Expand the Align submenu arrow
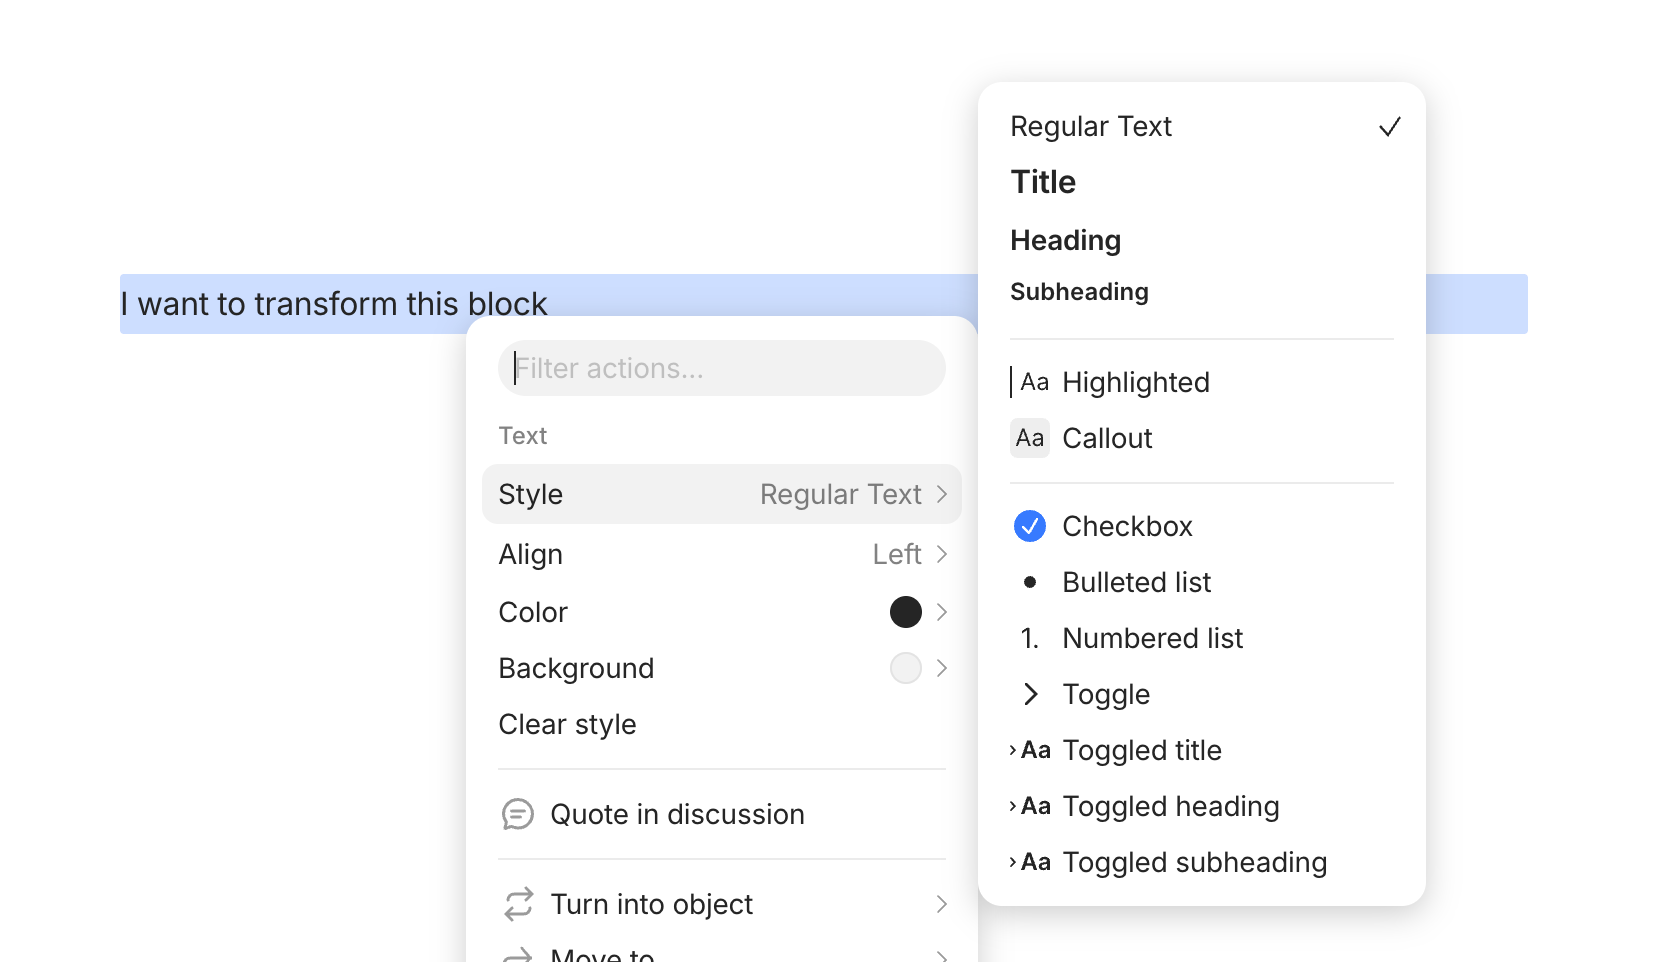 (x=941, y=554)
